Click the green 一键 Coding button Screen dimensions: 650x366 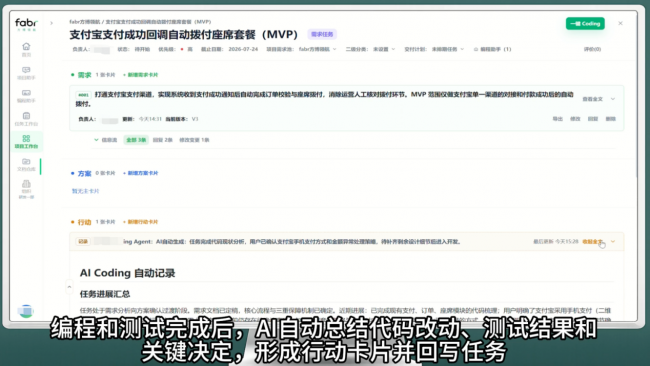(x=585, y=24)
